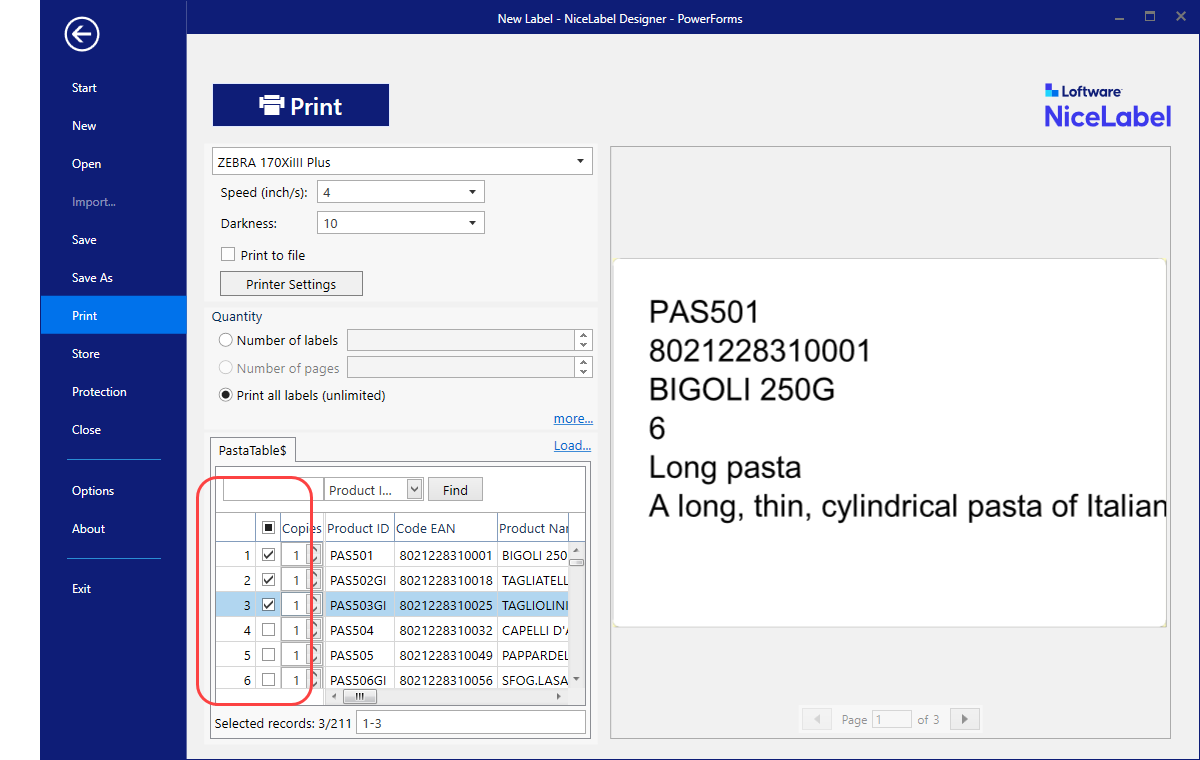Image resolution: width=1200 pixels, height=760 pixels.
Task: Check the checkbox for row PAS505
Action: pos(268,655)
